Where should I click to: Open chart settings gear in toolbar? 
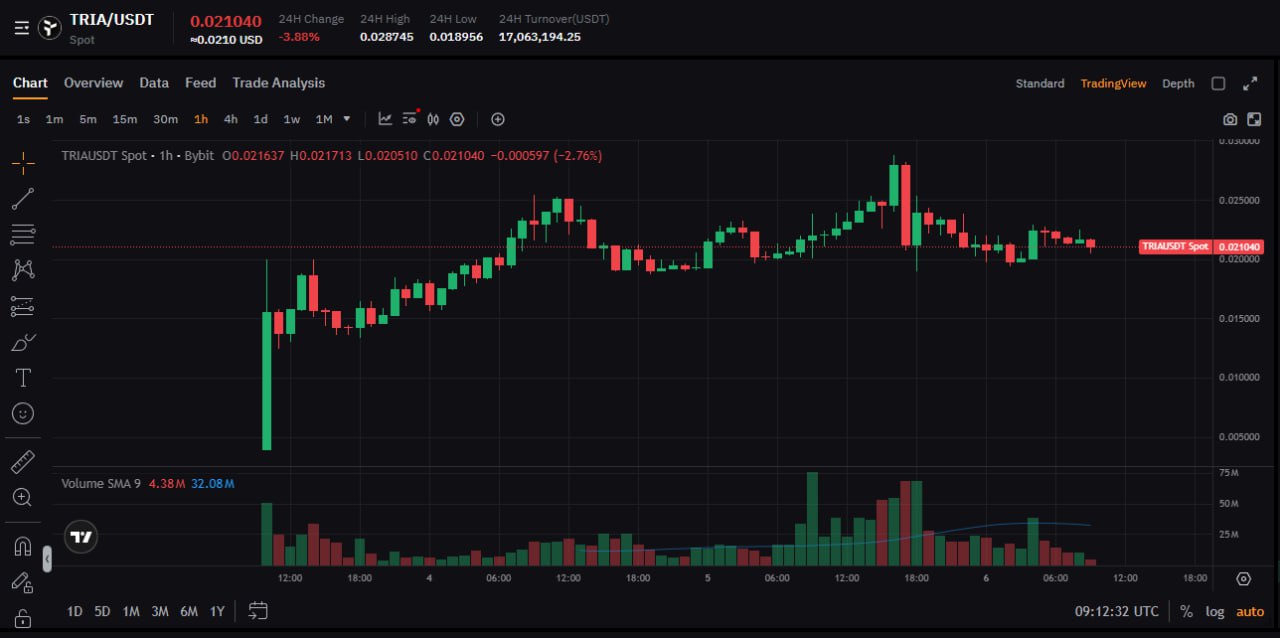(x=457, y=119)
